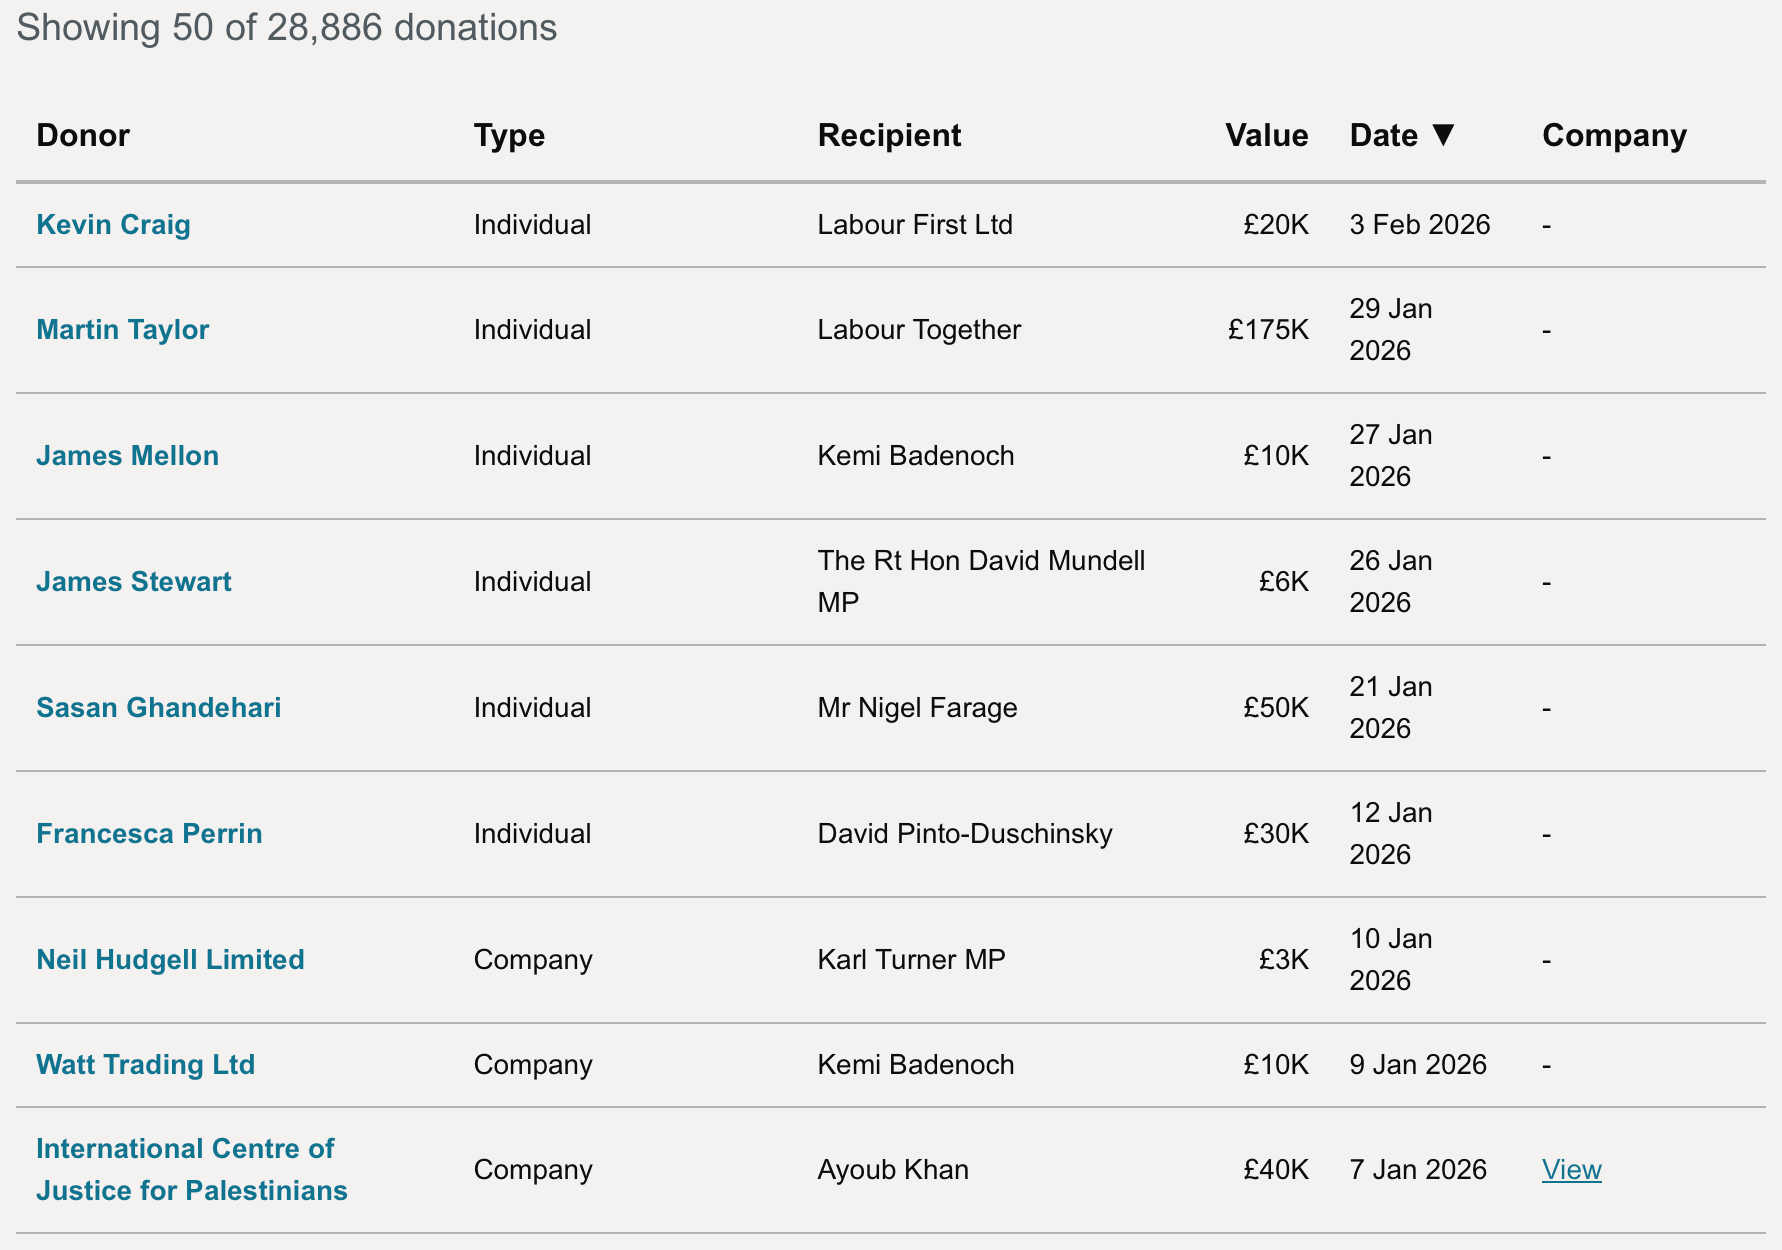
Task: Sort donations by Value column
Action: coord(1266,135)
